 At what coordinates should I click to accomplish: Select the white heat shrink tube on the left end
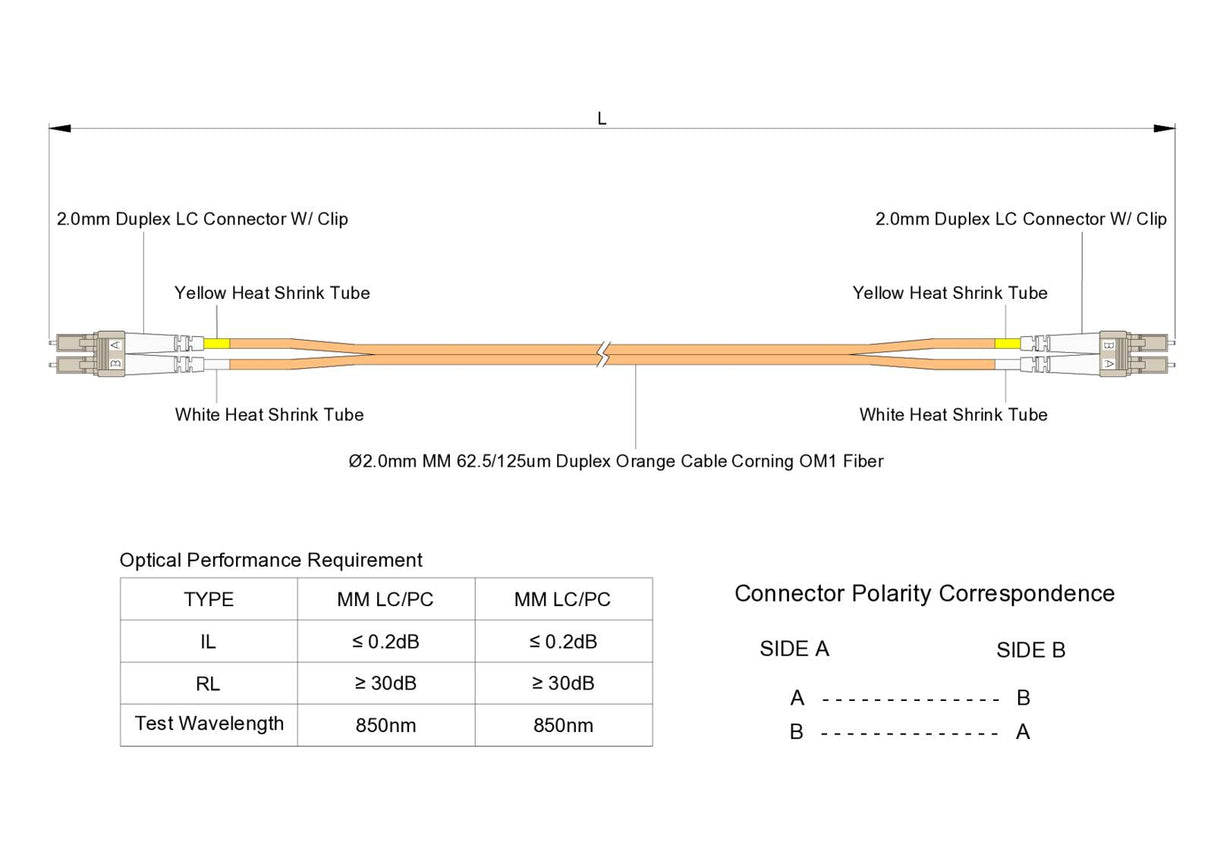coord(217,364)
